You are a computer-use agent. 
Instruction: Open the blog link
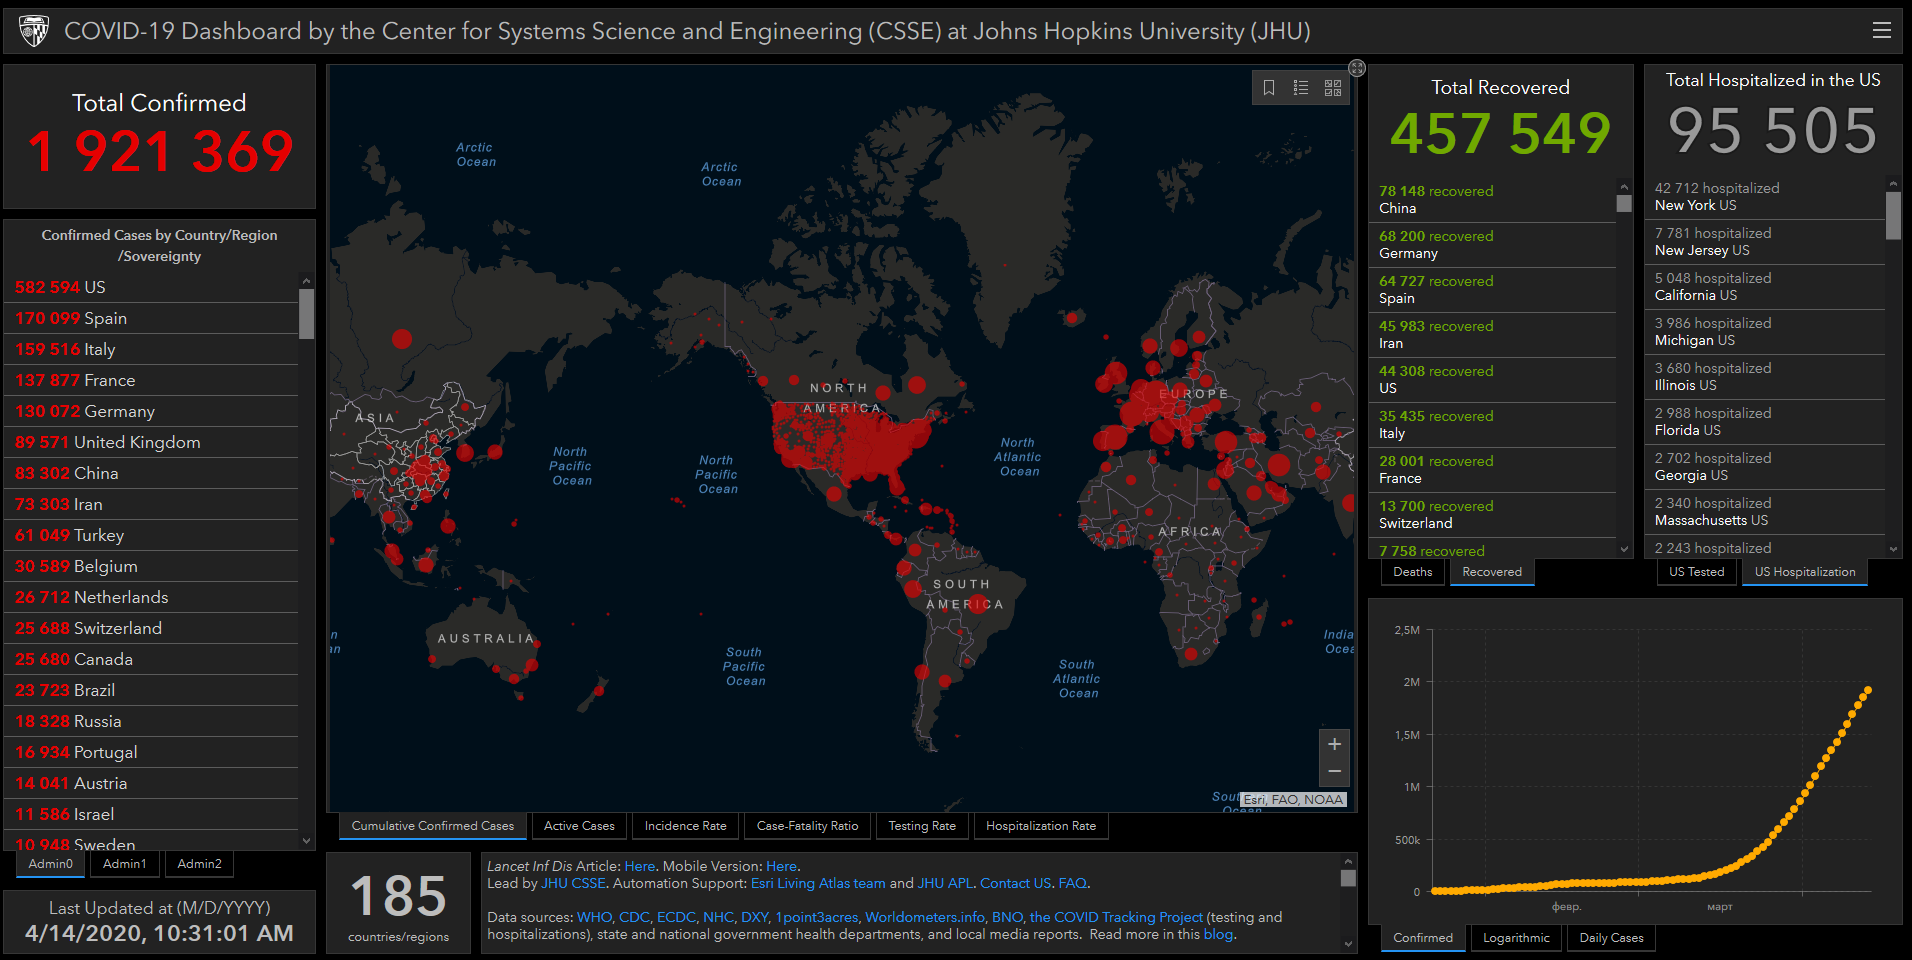(x=1218, y=935)
